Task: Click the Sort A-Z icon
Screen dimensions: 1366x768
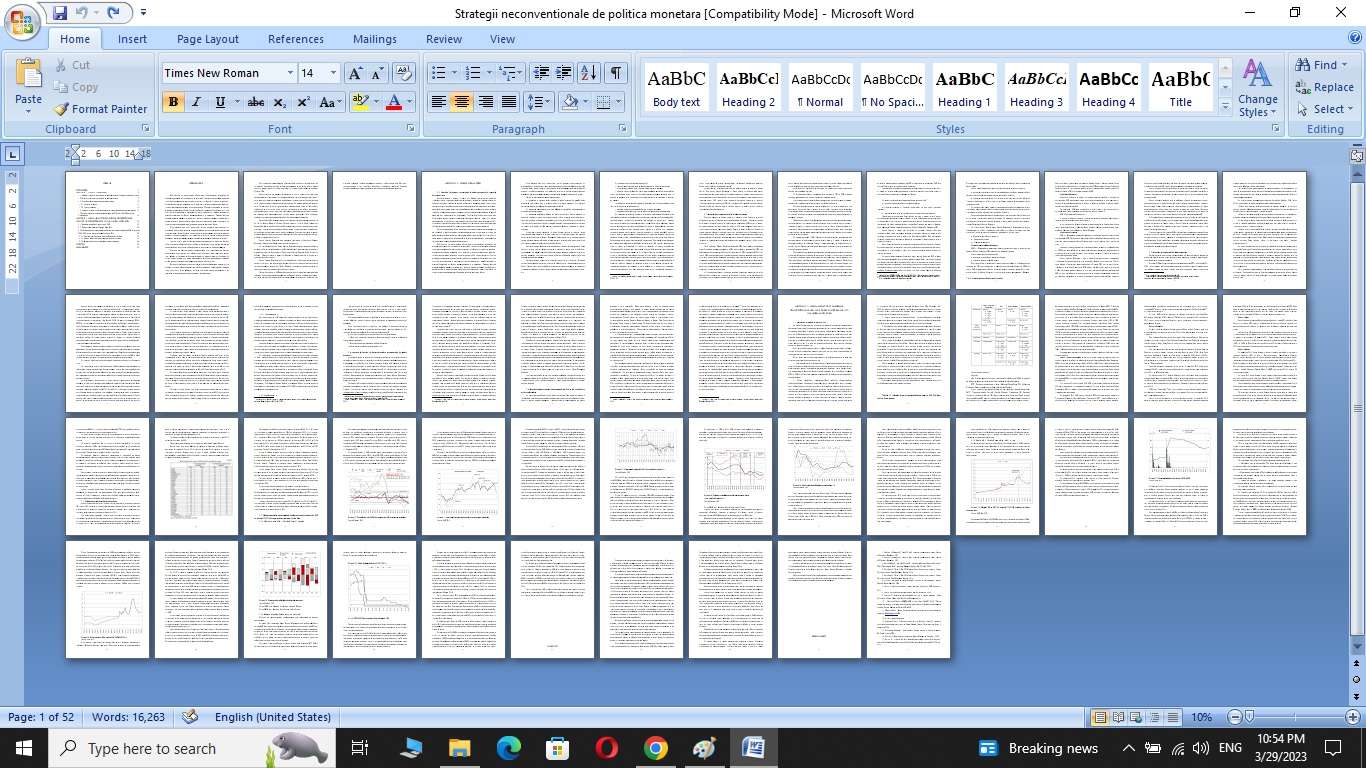Action: 589,73
